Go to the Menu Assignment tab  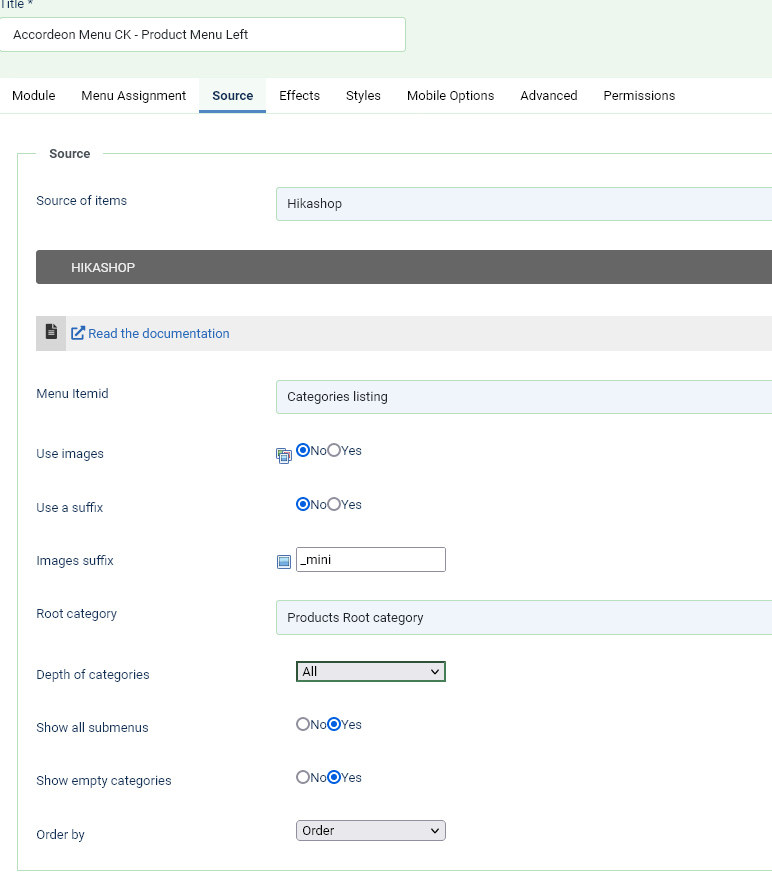[133, 96]
